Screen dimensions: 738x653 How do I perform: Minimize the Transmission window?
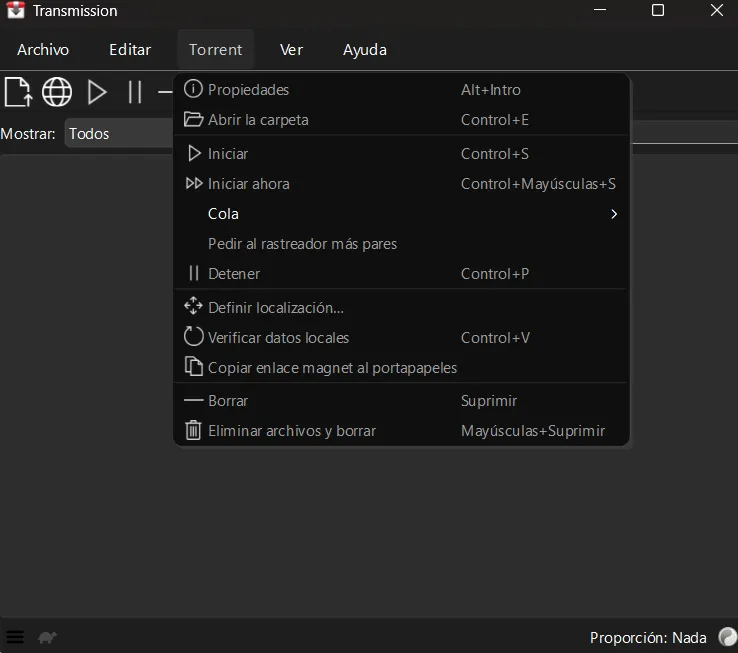(600, 10)
